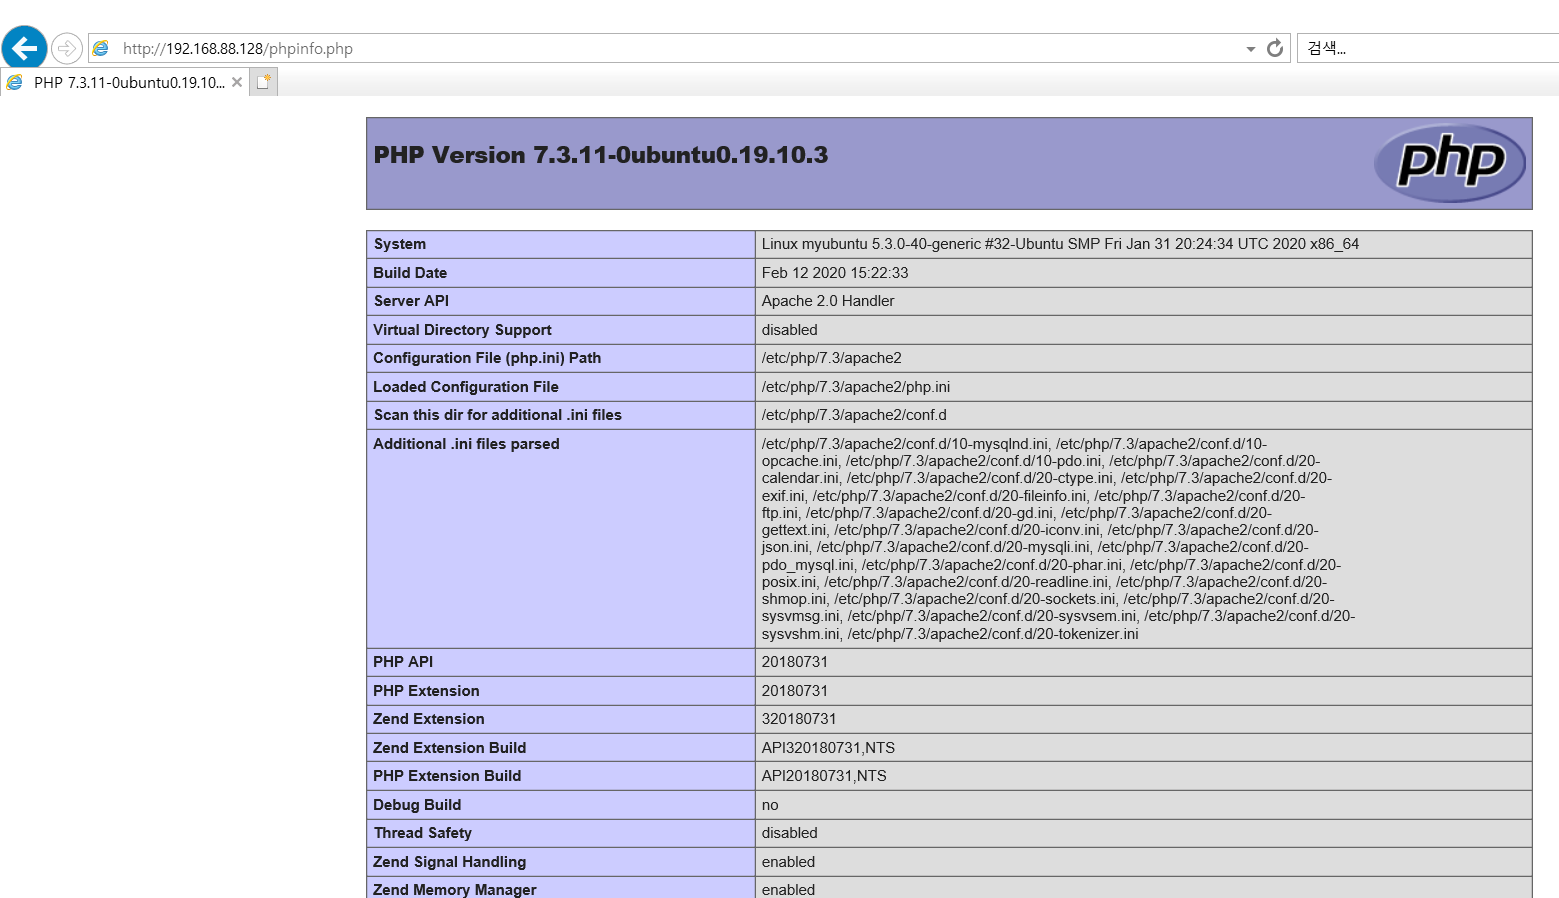Viewport: 1559px width, 898px height.
Task: Select the PHP Extension label
Action: pos(426,691)
